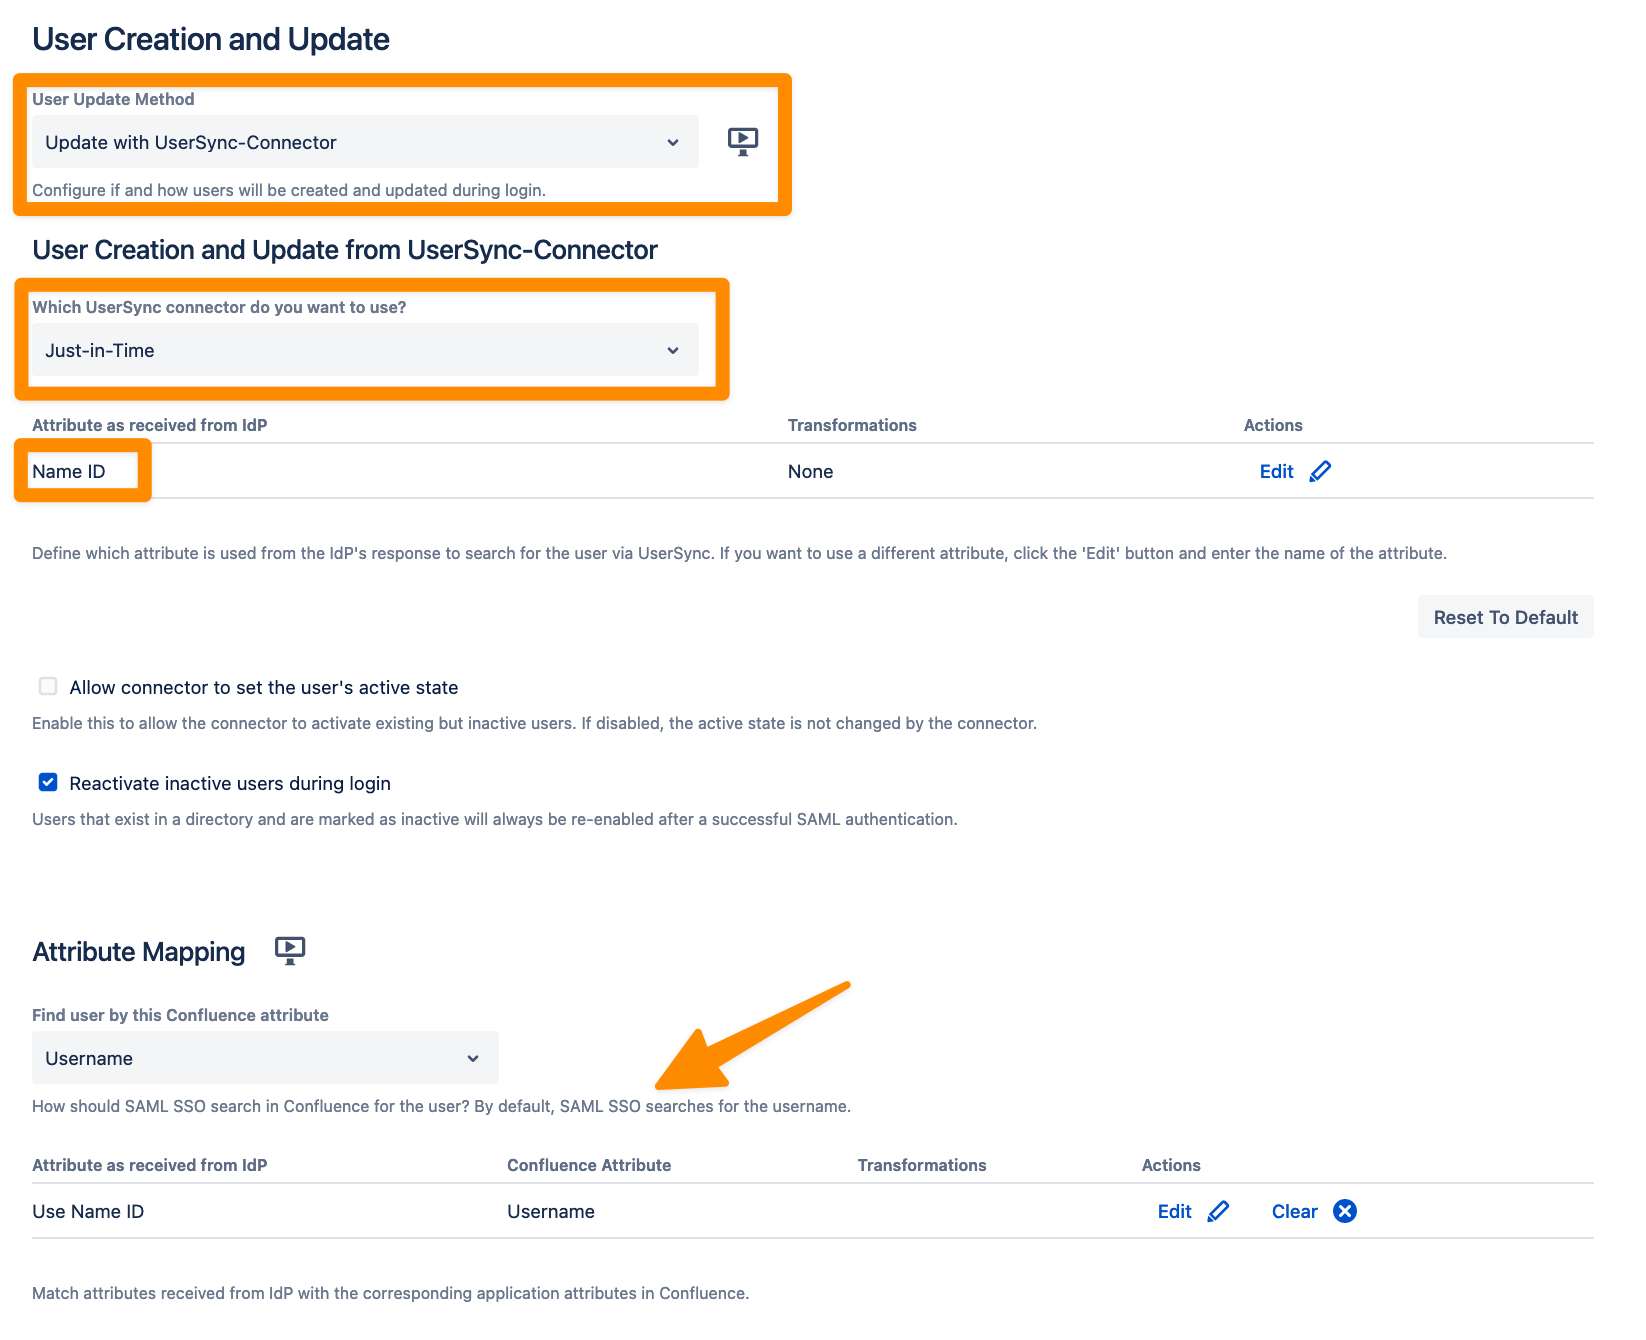The width and height of the screenshot is (1646, 1340).
Task: Click chevron arrow on Just-in-Time dropdown
Action: [x=673, y=350]
